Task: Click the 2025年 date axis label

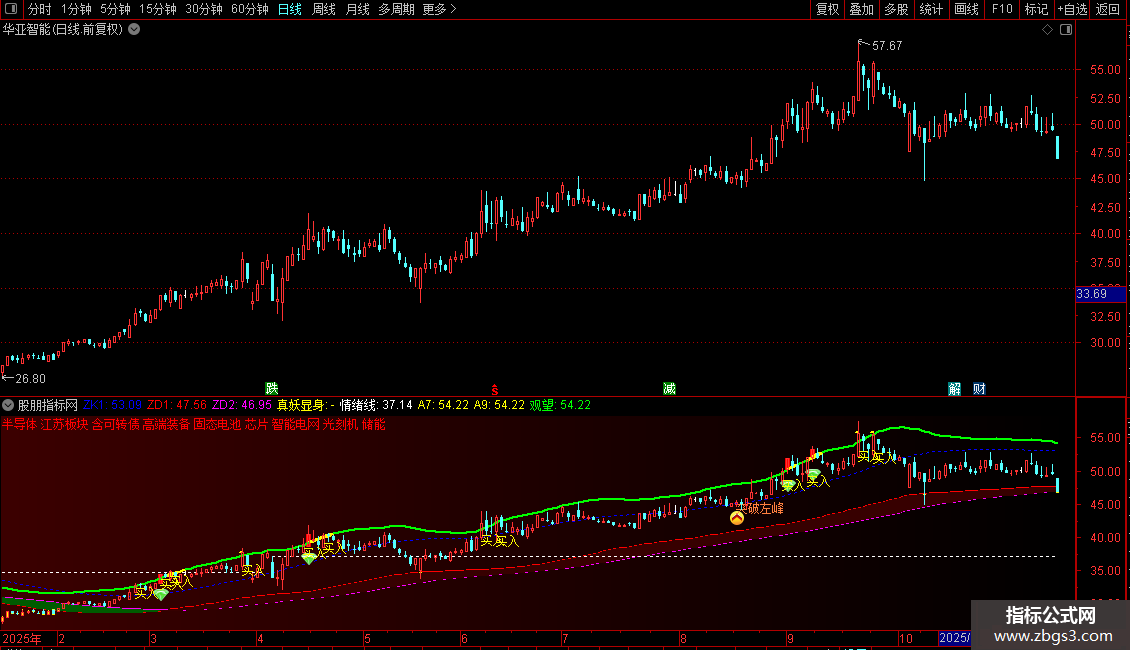Action: [x=22, y=638]
